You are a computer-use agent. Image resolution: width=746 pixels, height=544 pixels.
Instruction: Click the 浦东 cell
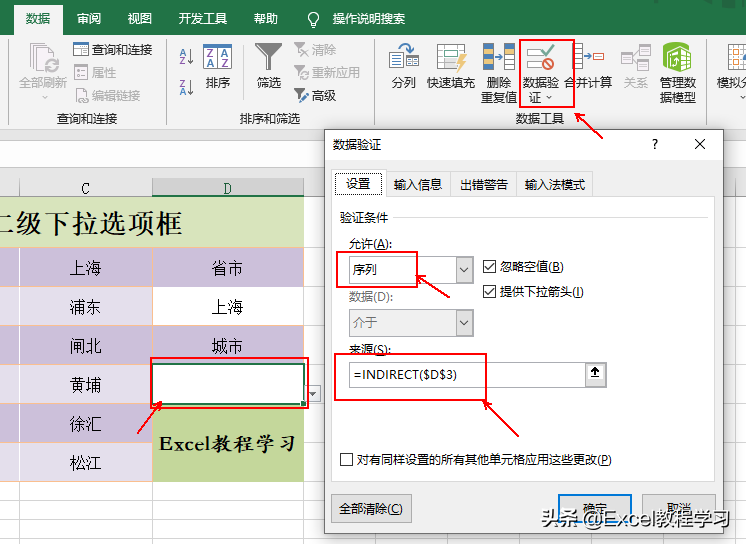point(86,307)
